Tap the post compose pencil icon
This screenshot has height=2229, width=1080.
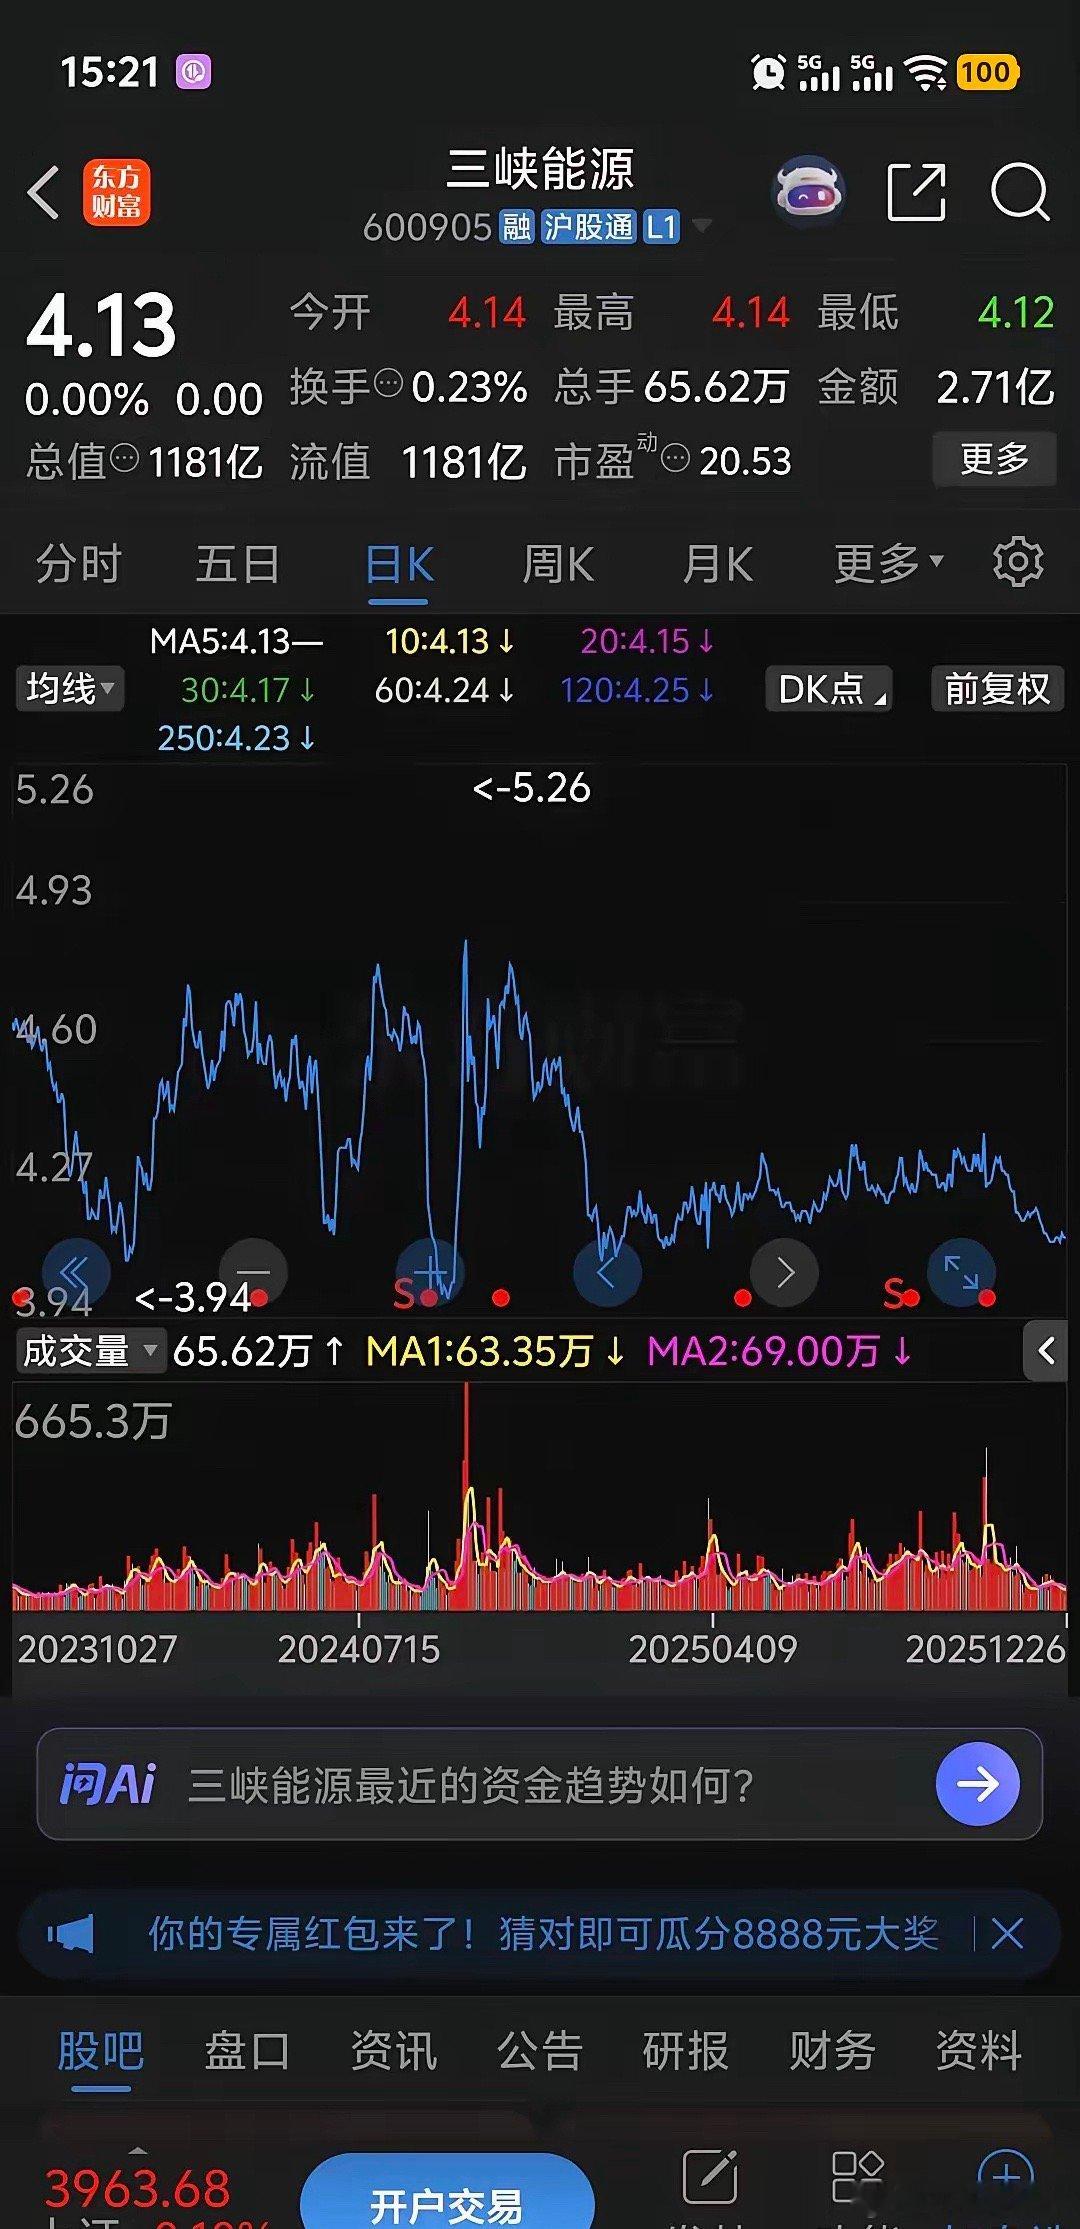(710, 2175)
